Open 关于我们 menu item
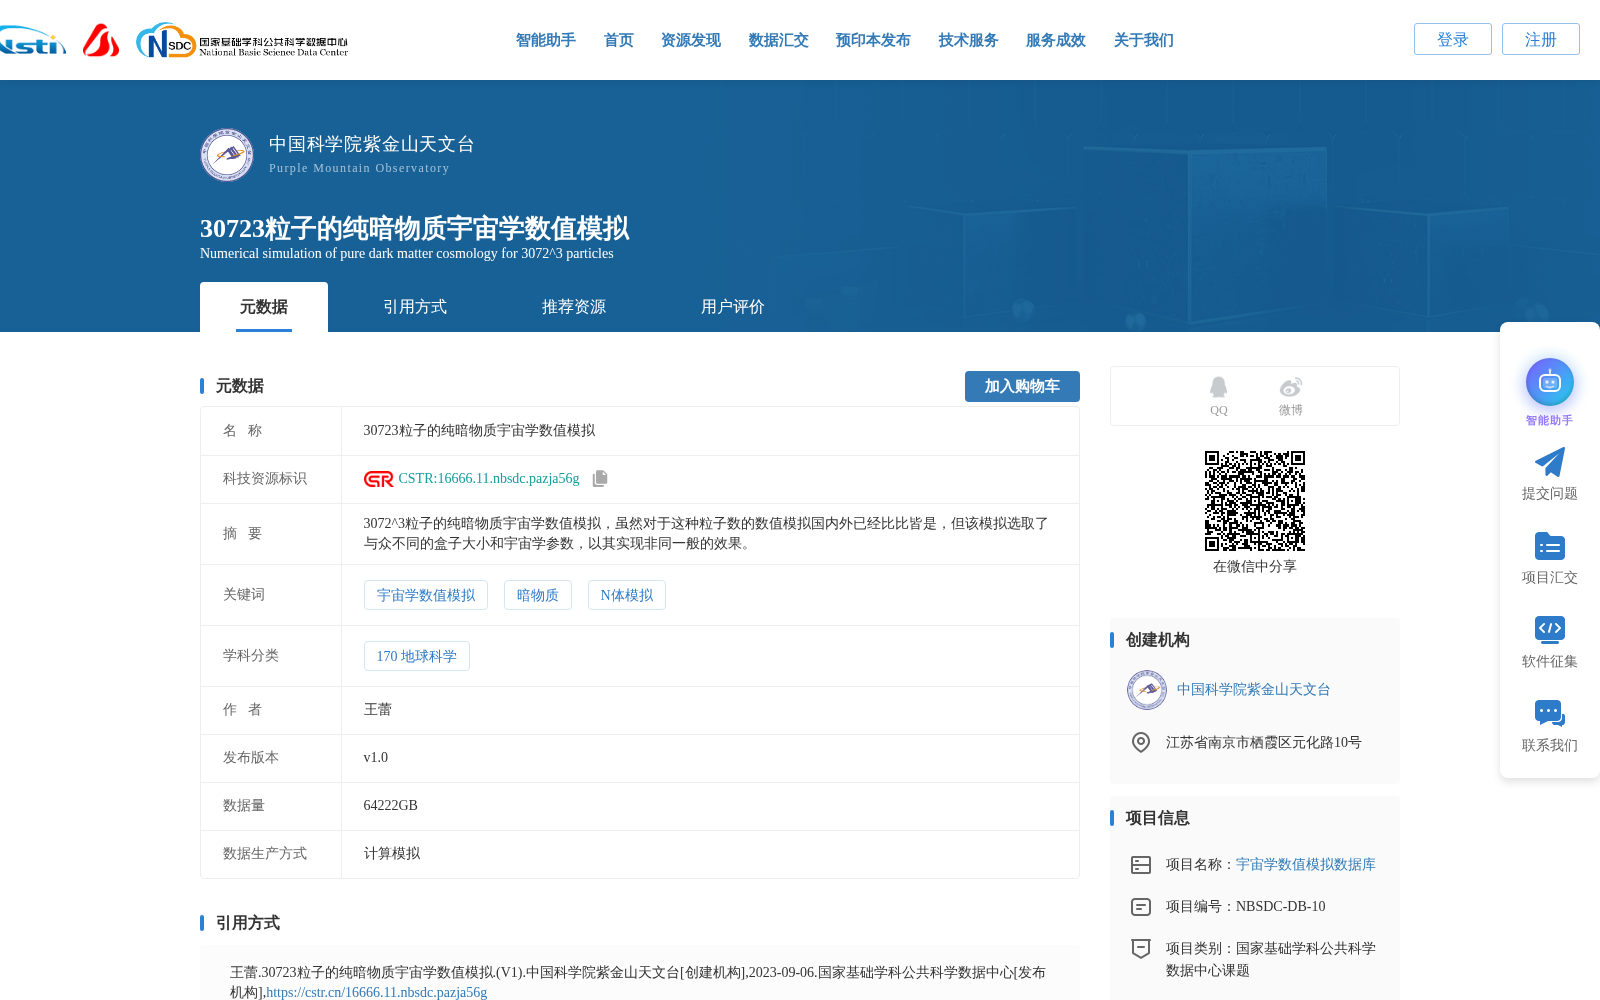1600x1000 pixels. click(1144, 40)
